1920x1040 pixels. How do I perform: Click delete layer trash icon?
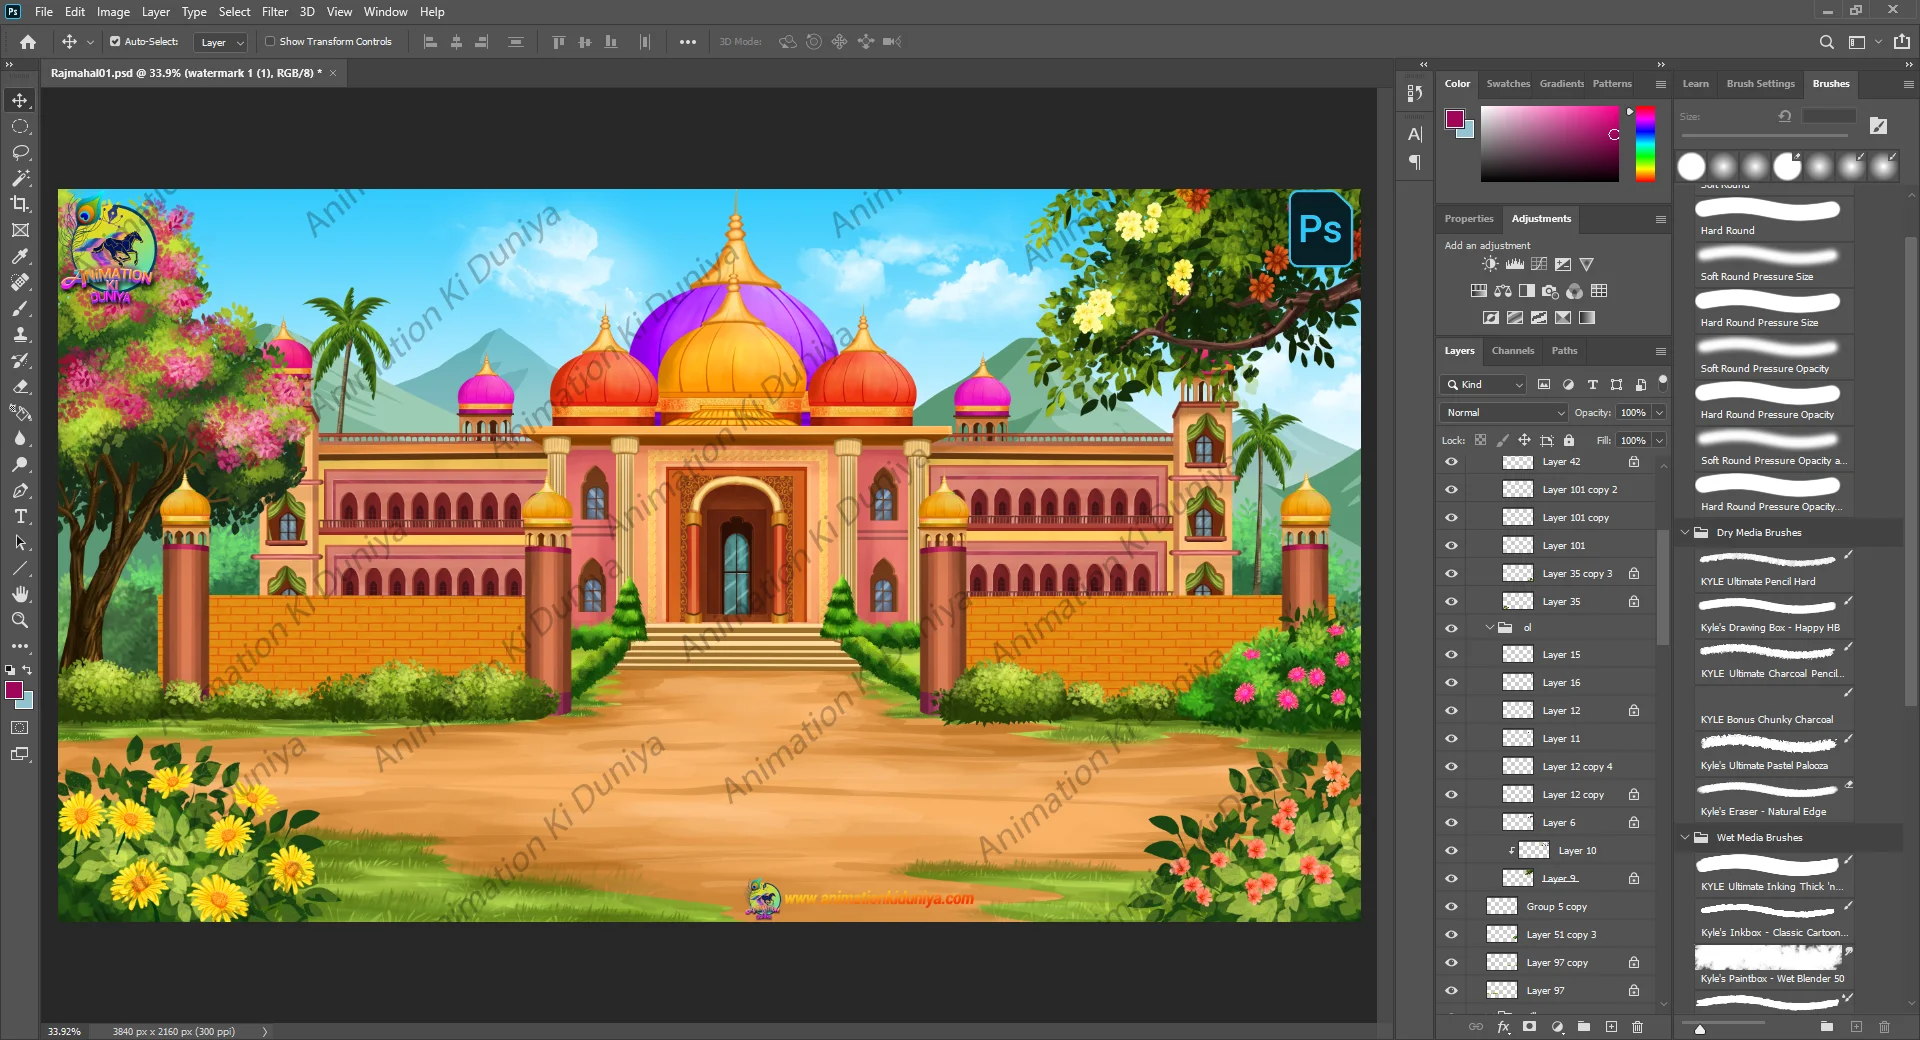[x=1637, y=1027]
